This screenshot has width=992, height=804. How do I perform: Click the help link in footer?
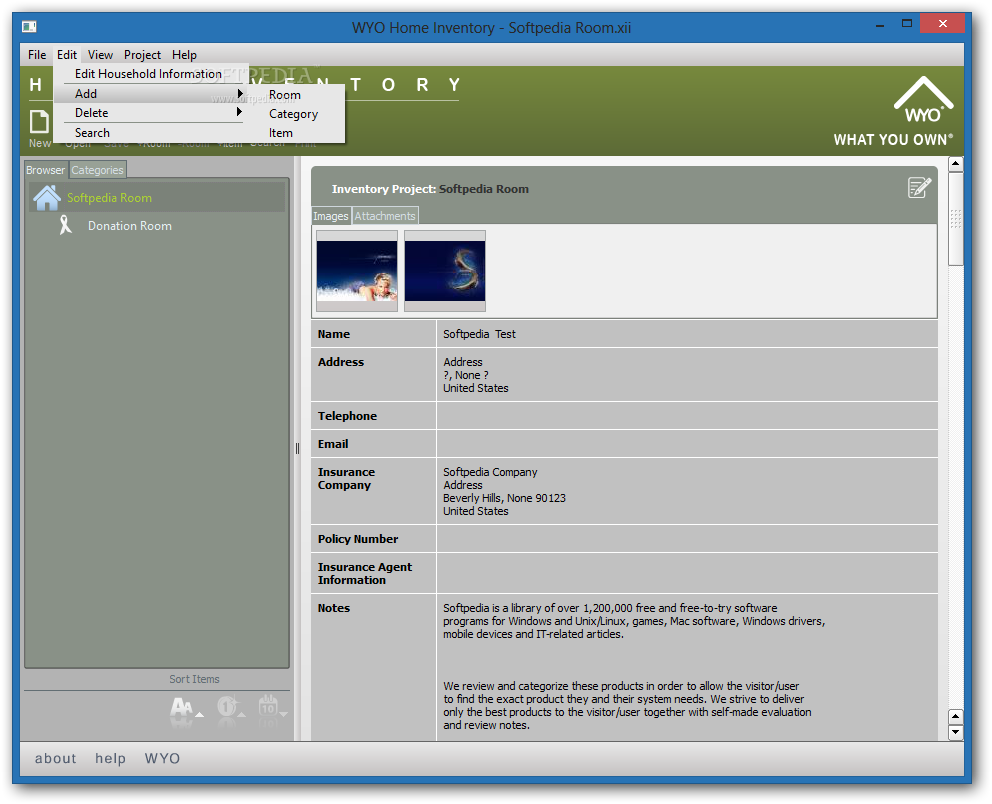click(x=110, y=758)
